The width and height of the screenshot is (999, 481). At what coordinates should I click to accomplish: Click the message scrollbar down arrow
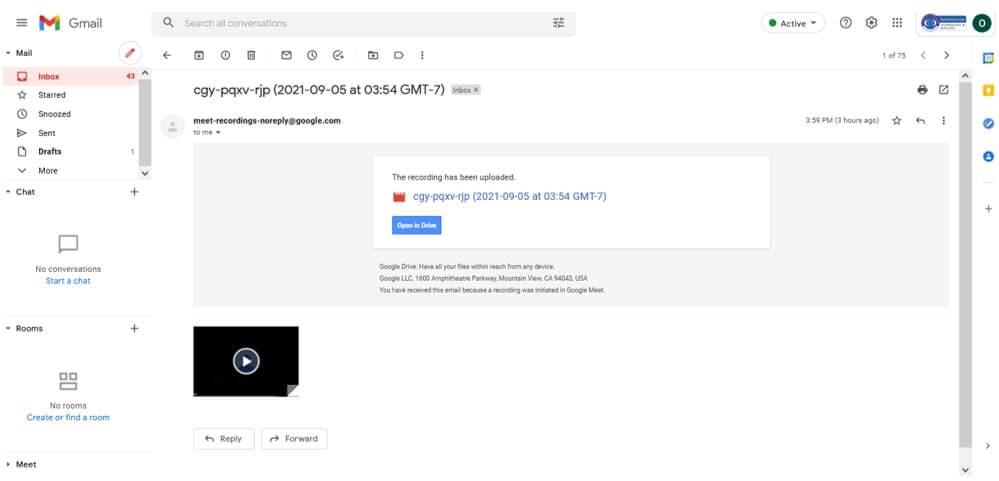(965, 470)
